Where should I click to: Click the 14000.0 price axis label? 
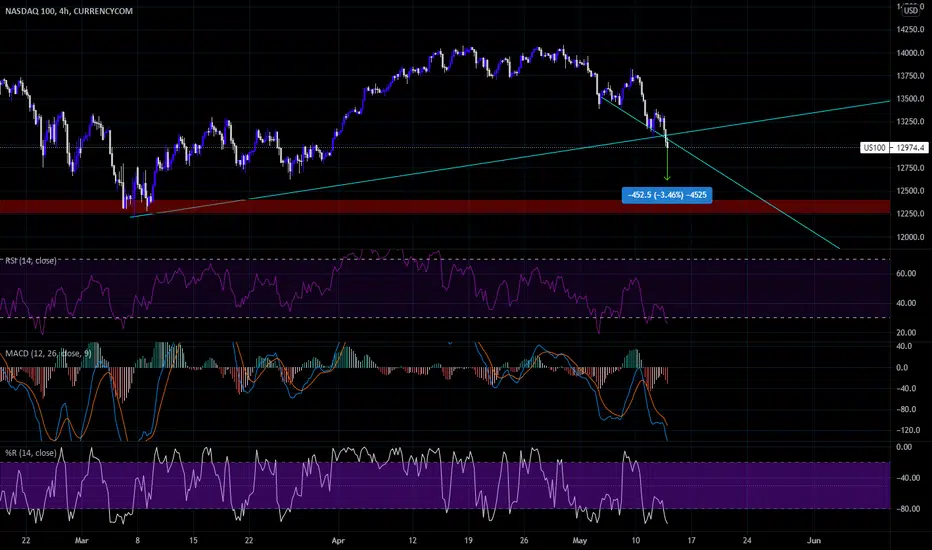[910, 53]
